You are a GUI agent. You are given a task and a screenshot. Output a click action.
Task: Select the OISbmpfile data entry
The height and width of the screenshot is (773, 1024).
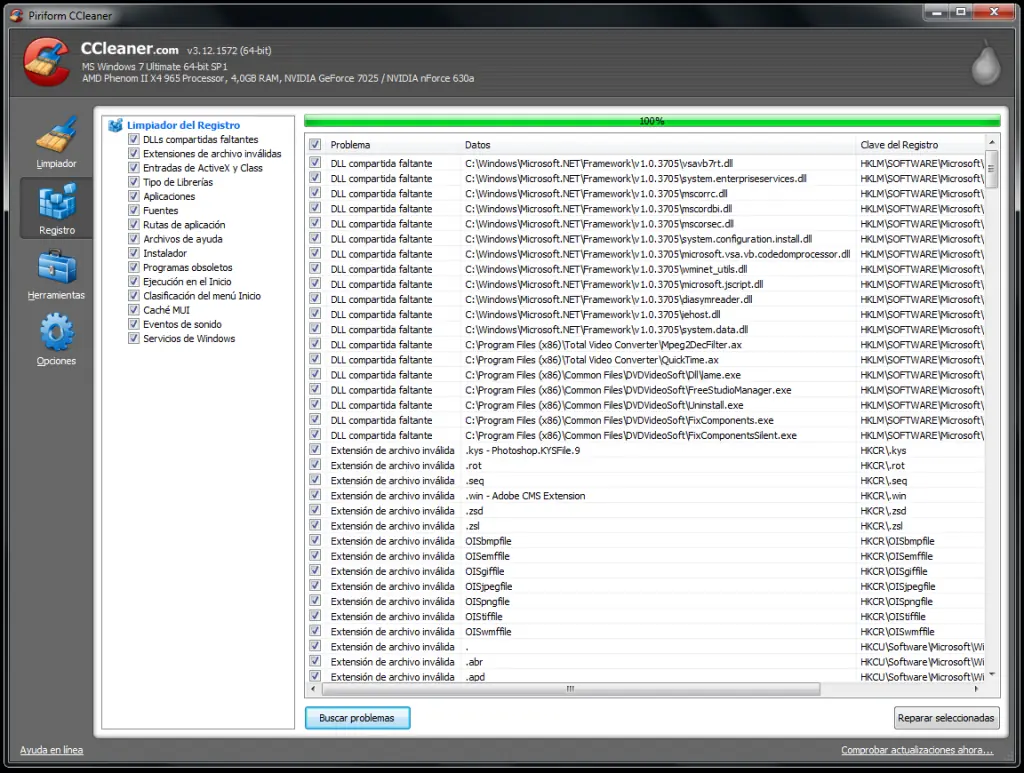(488, 541)
